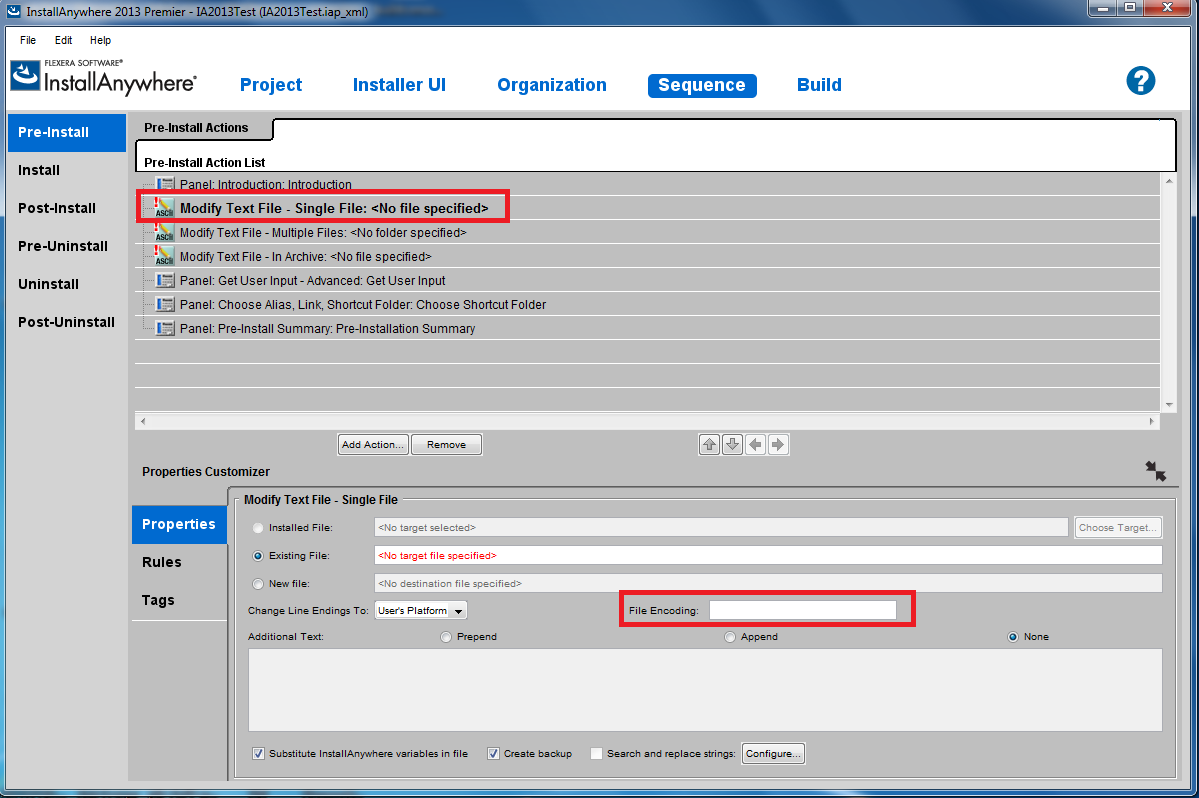Click action list vertical scrollbar up arrow
The image size is (1199, 798).
click(x=1168, y=181)
